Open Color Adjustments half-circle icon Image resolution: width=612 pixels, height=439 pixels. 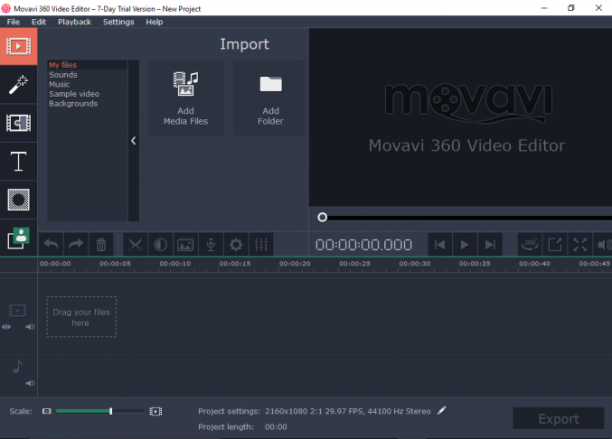click(x=160, y=245)
